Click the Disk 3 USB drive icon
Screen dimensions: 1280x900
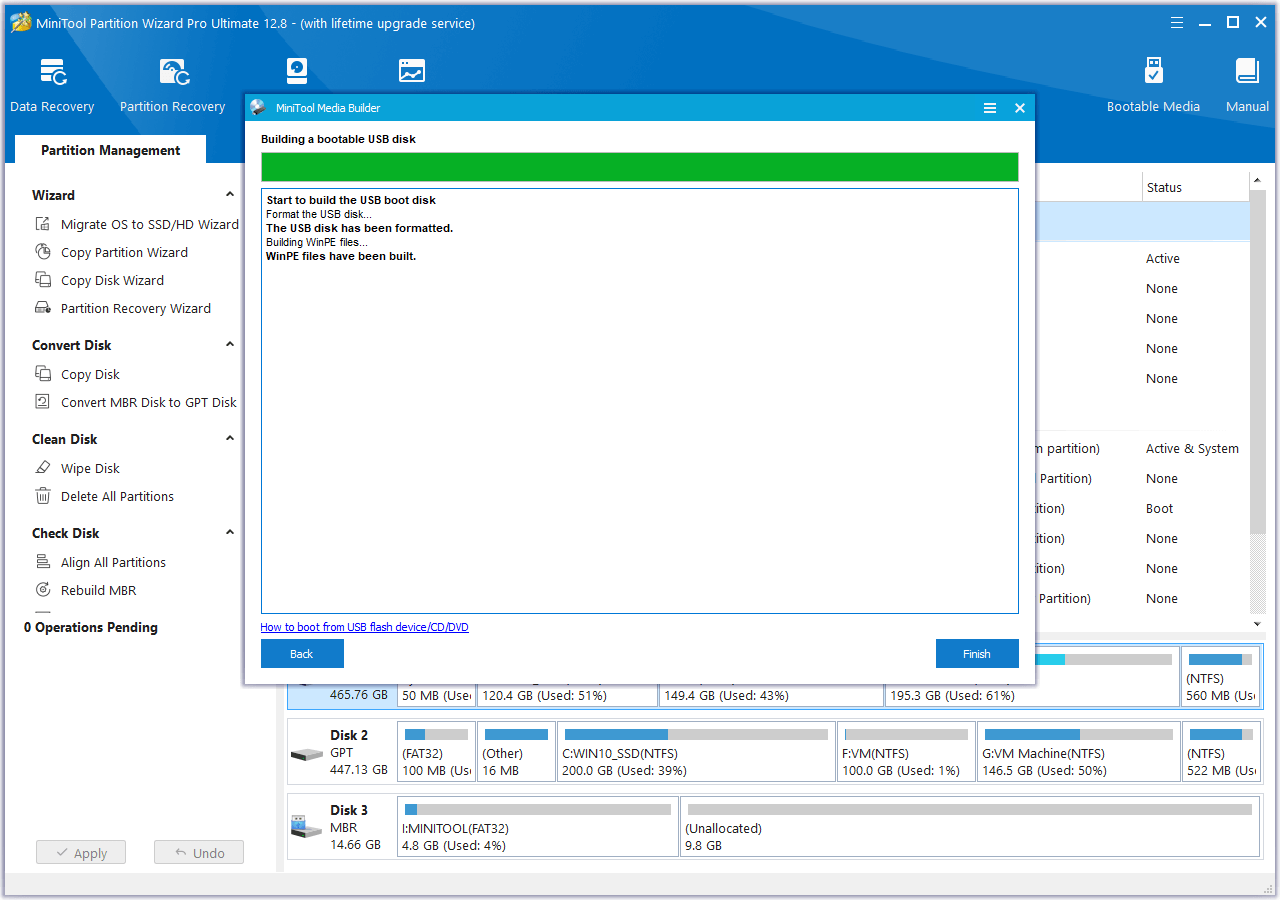coord(307,827)
